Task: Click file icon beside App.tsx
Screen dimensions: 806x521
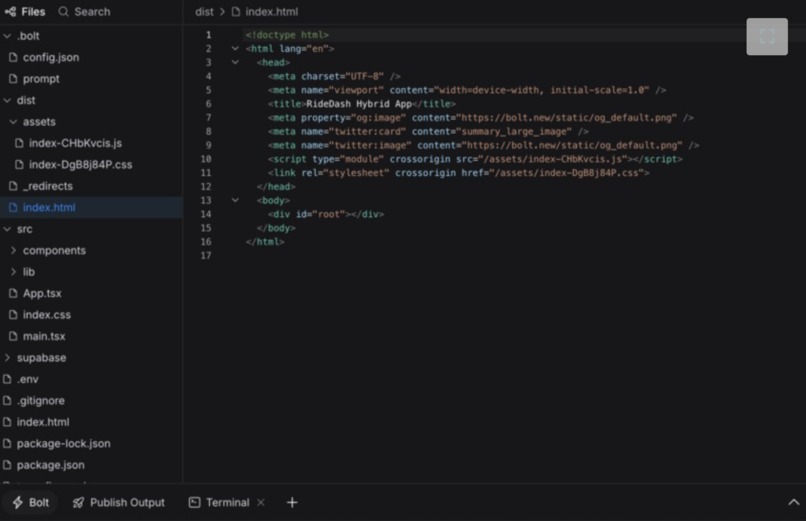Action: 13,293
